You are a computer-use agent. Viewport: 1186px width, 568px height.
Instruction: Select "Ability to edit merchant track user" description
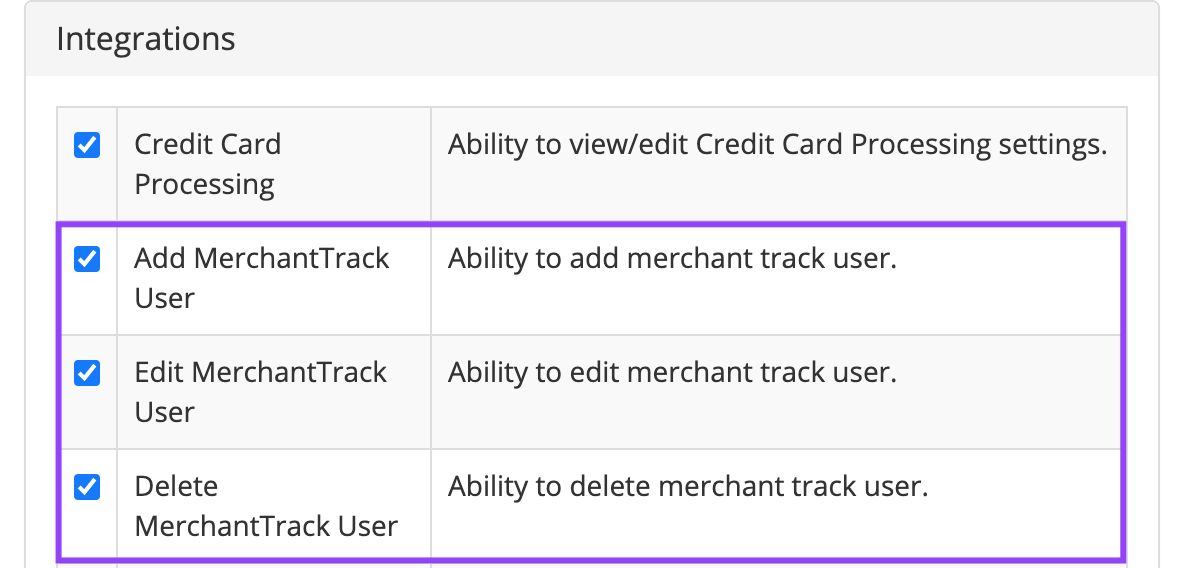coord(672,373)
